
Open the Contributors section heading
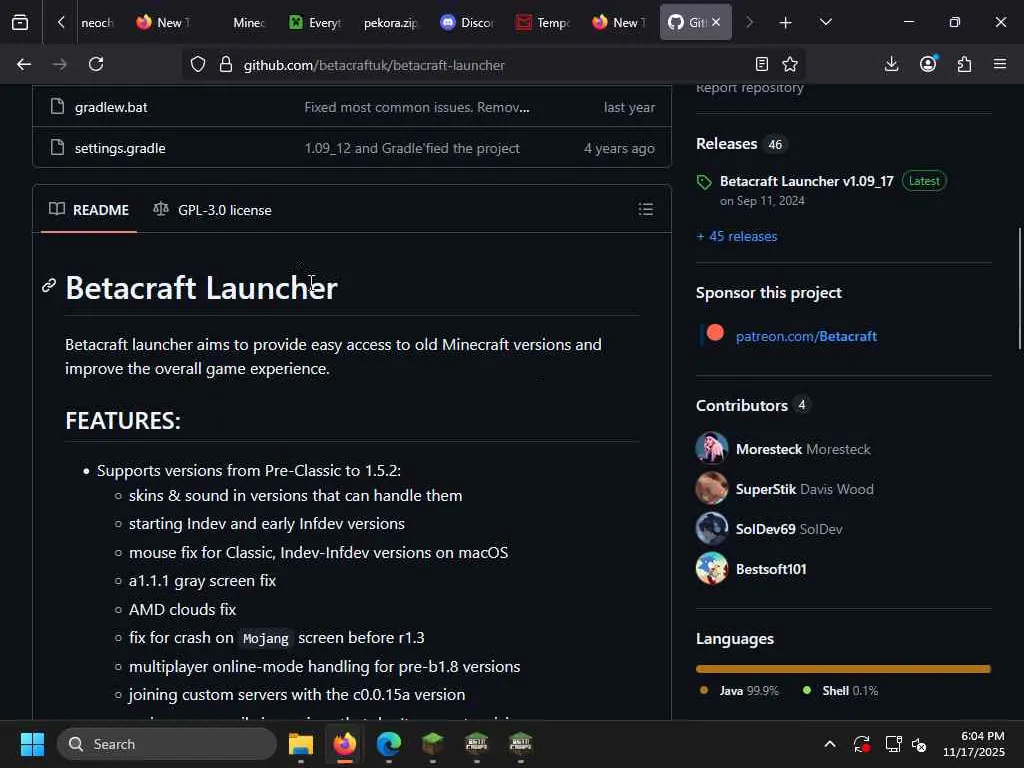(x=742, y=406)
